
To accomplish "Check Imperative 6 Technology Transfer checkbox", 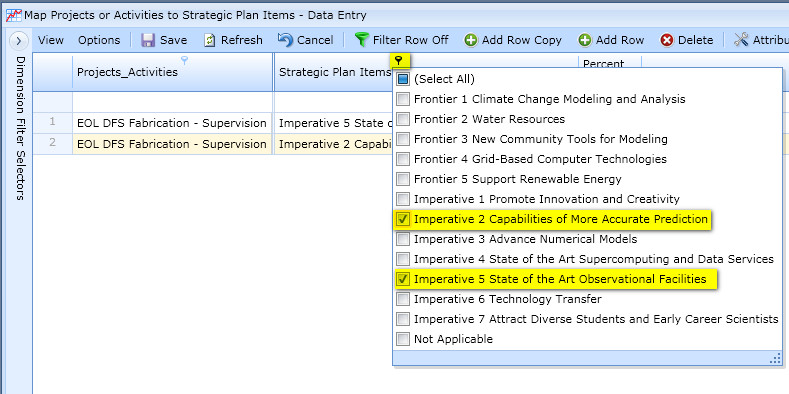I will [x=403, y=299].
